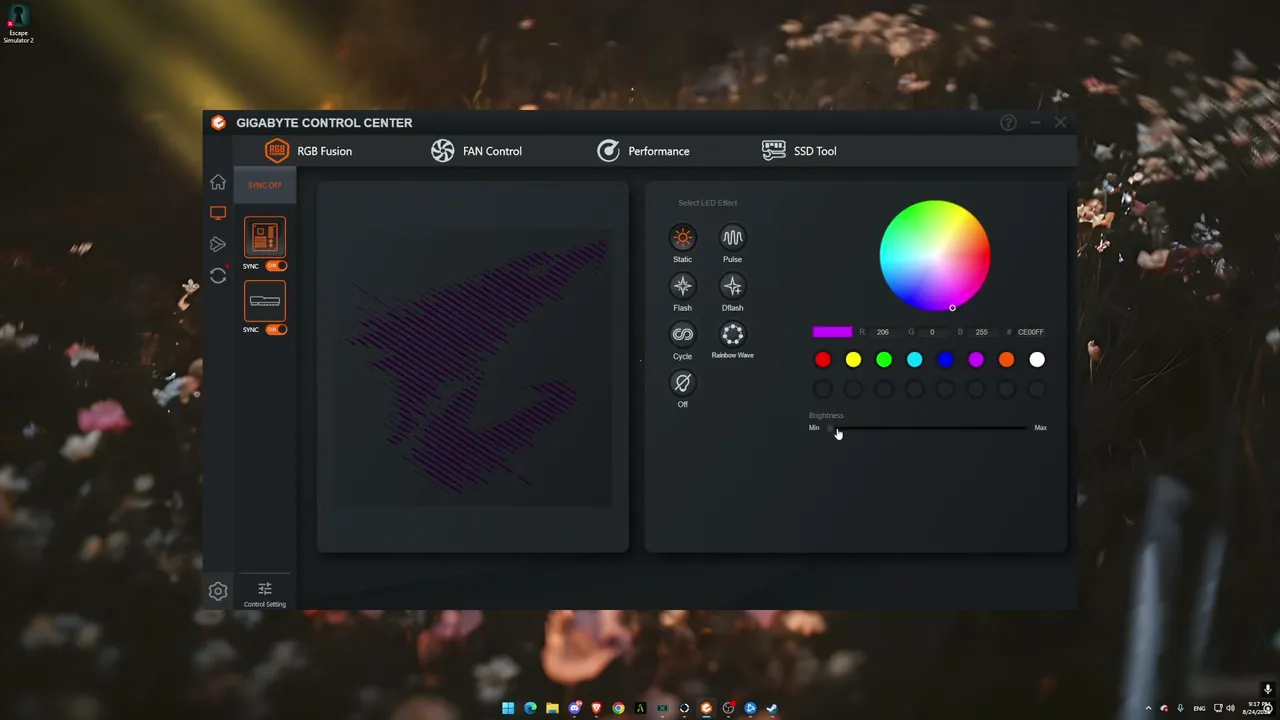Image resolution: width=1280 pixels, height=720 pixels.
Task: Switch to the FAN Control tab
Action: (476, 151)
